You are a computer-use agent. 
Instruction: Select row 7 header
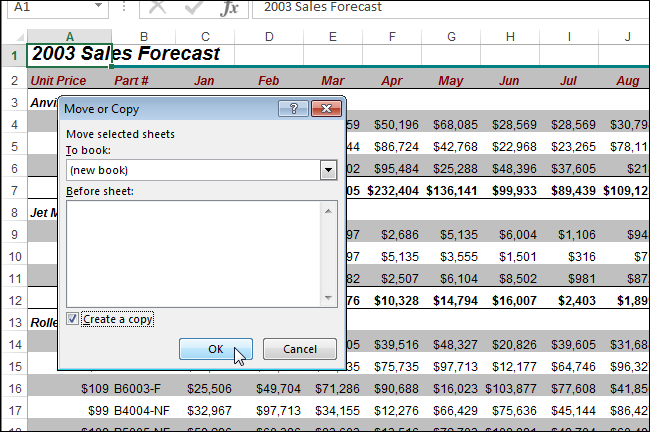(x=15, y=190)
